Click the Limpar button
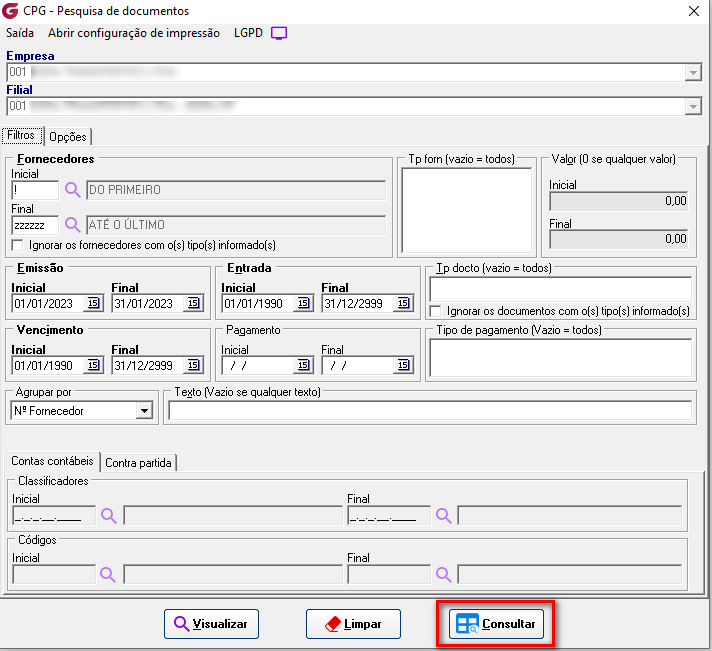Image resolution: width=712 pixels, height=651 pixels. coord(353,624)
